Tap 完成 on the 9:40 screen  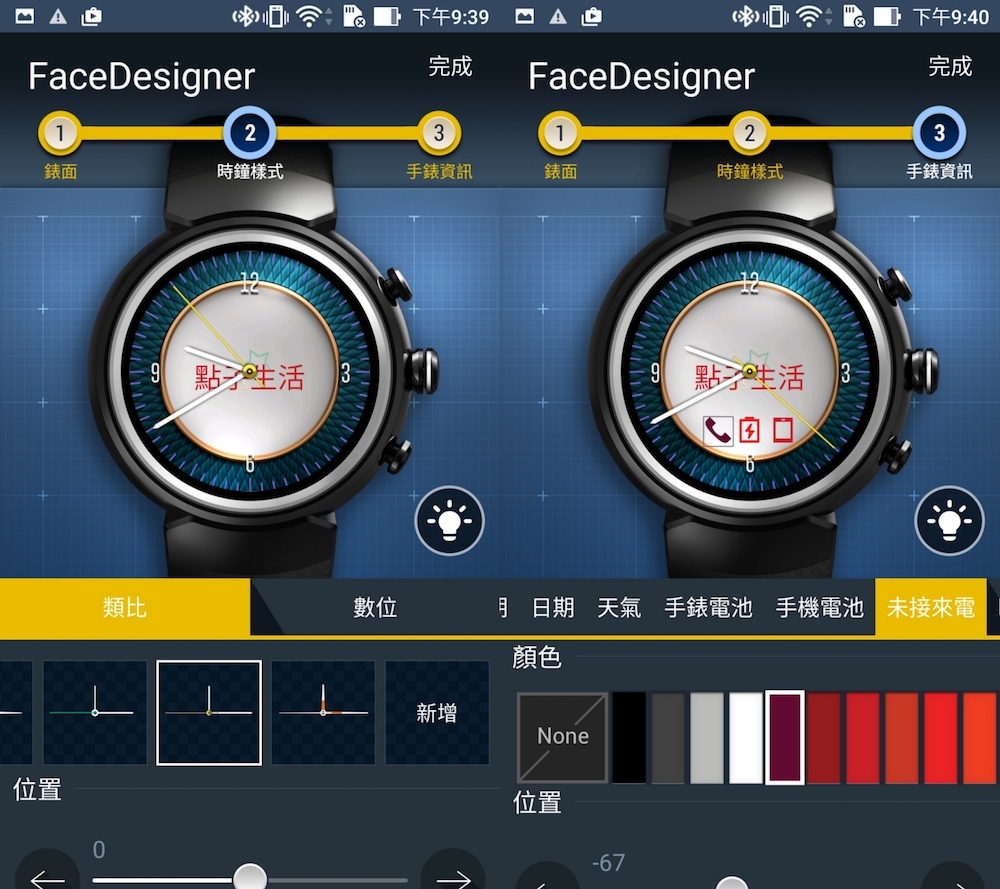point(949,67)
